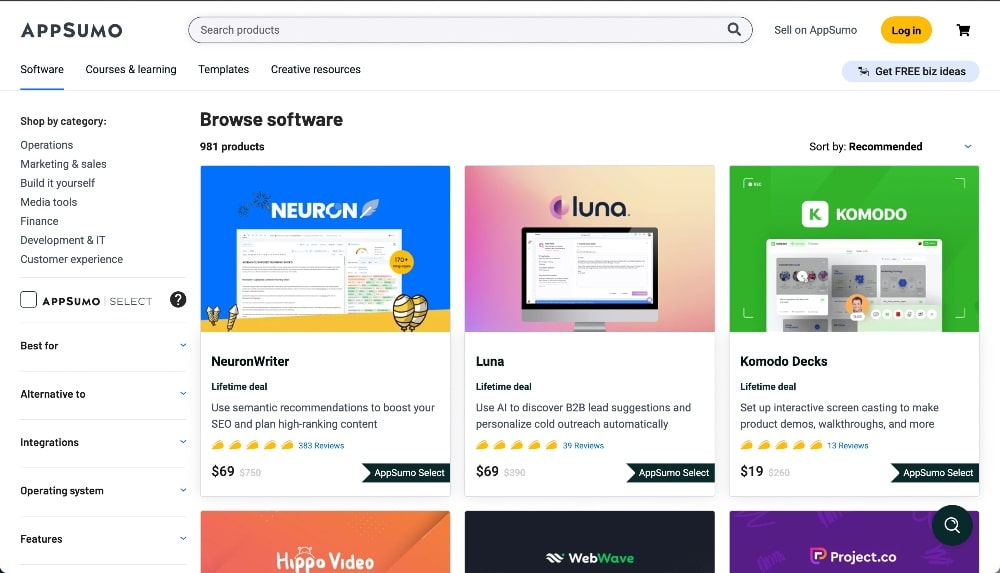
Task: Open the Hippo Video product image
Action: pyautogui.click(x=325, y=542)
